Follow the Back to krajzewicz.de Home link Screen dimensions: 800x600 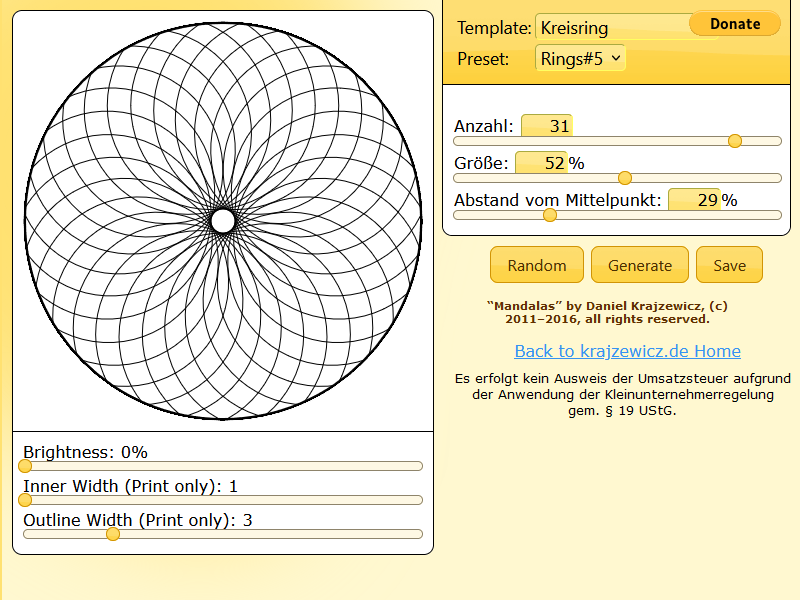[x=627, y=351]
